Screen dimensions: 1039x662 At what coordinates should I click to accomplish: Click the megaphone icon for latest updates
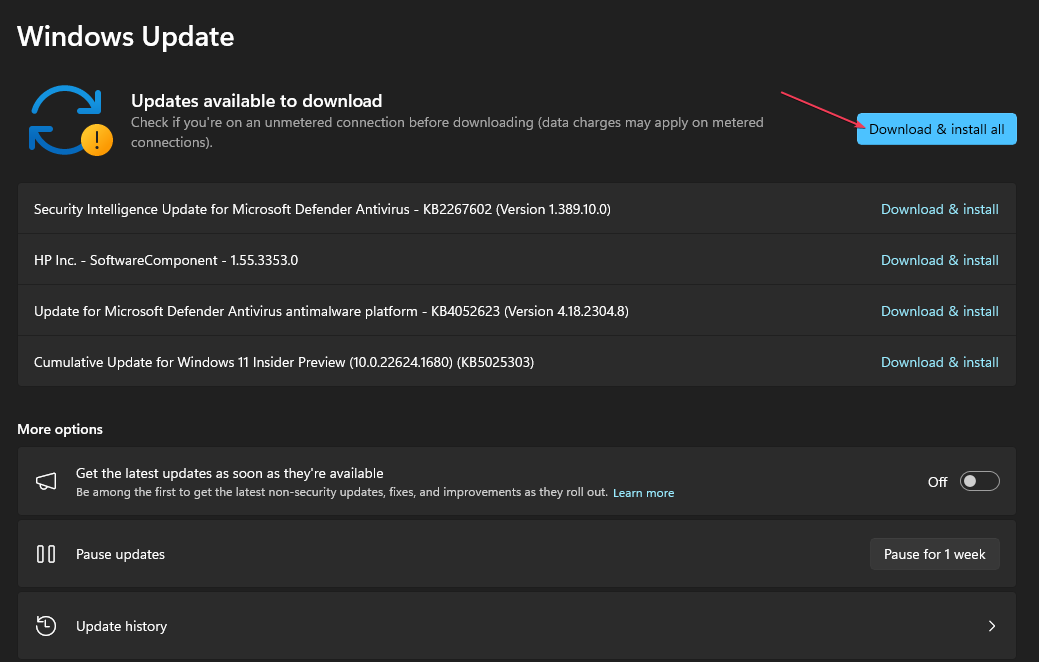coord(46,481)
